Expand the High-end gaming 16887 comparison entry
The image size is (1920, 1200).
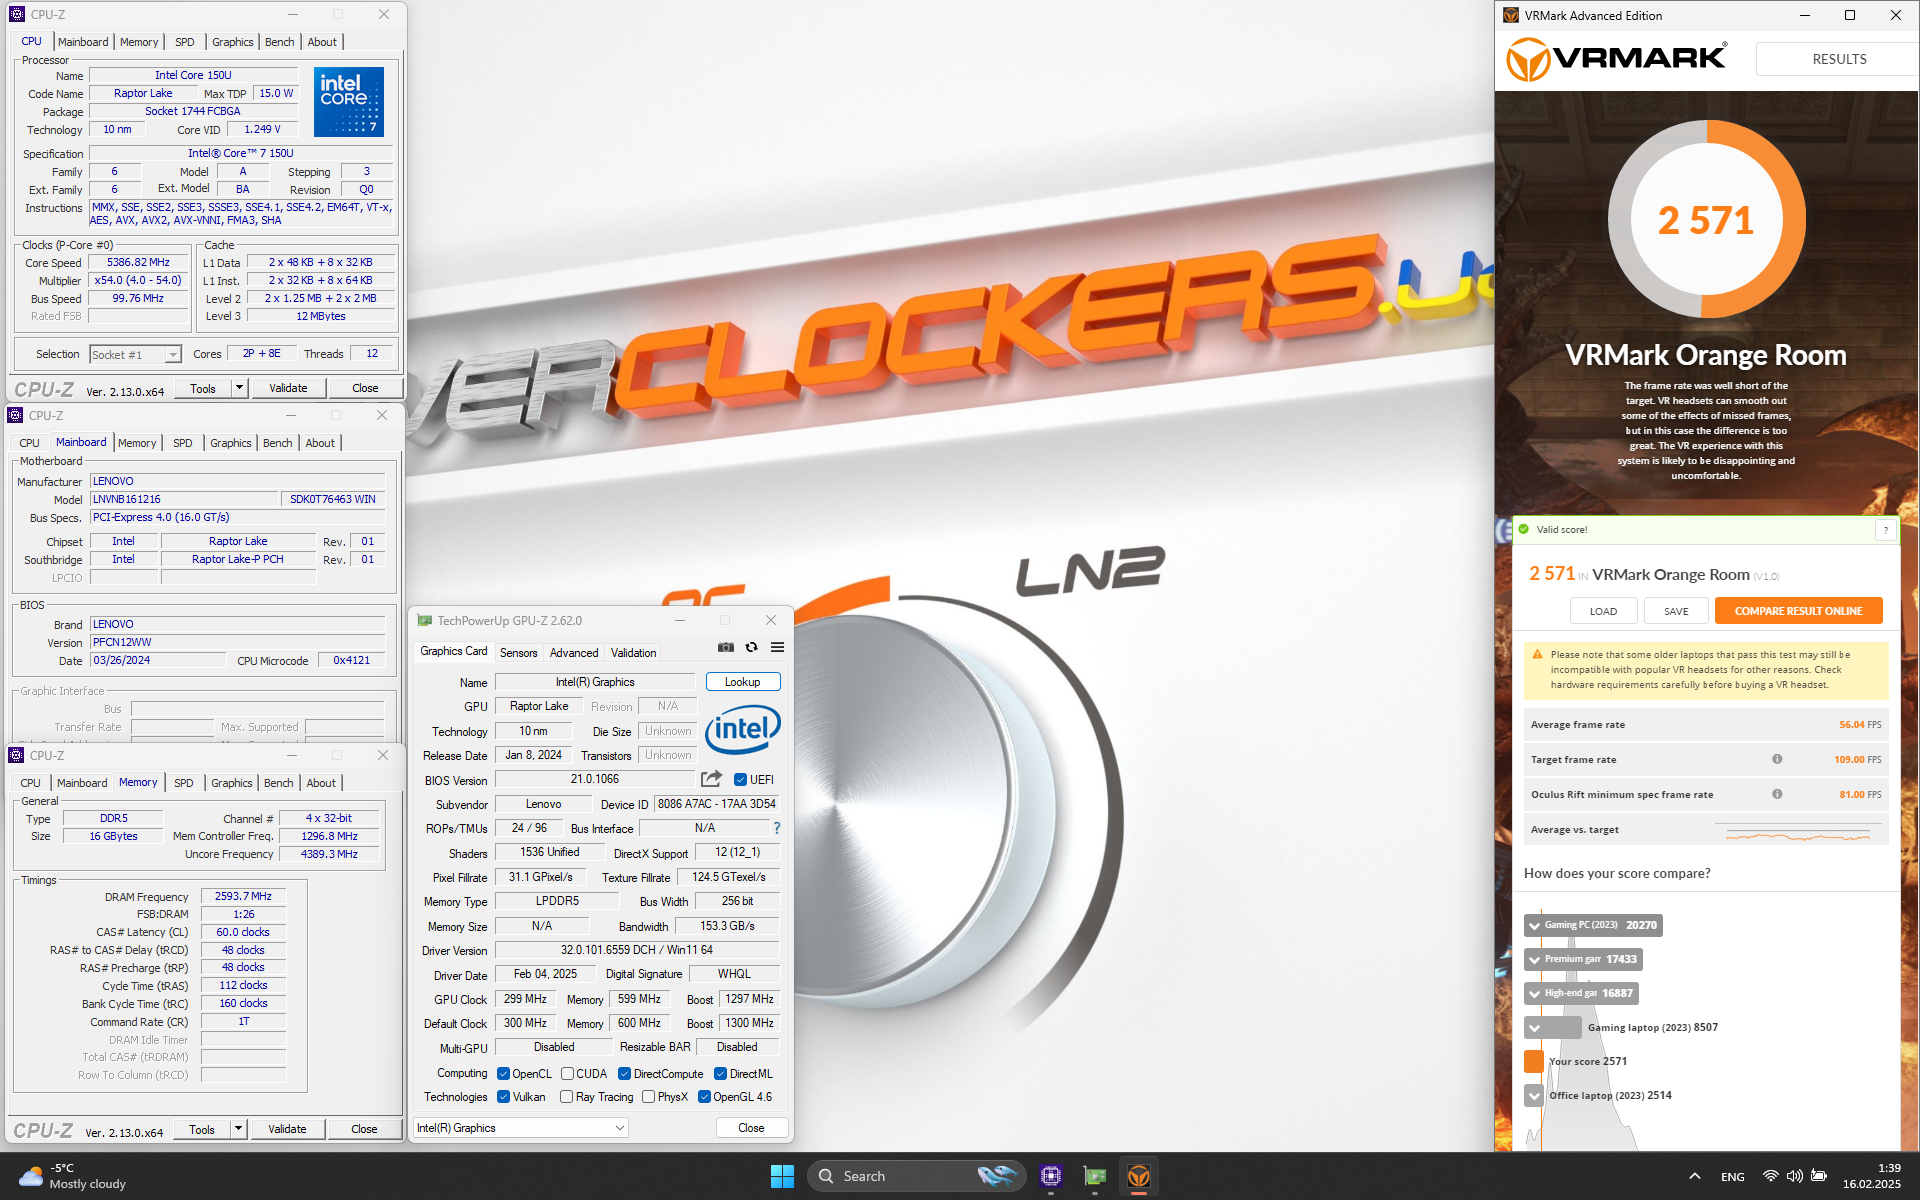click(x=1534, y=993)
